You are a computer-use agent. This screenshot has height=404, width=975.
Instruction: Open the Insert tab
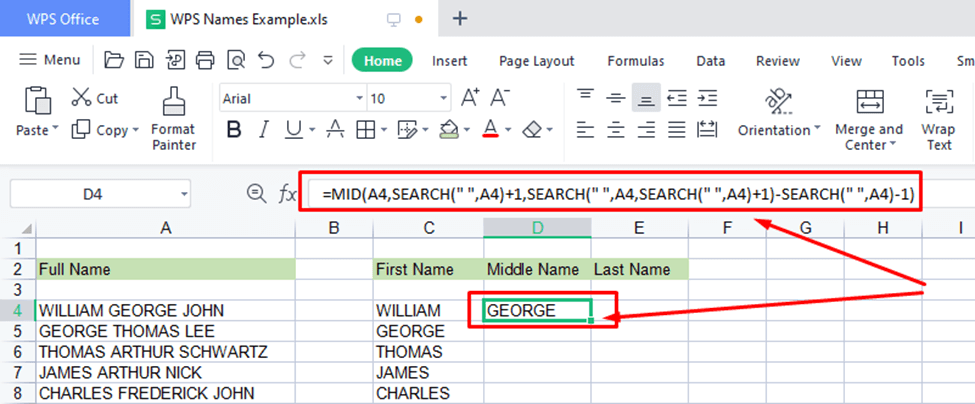click(x=450, y=61)
